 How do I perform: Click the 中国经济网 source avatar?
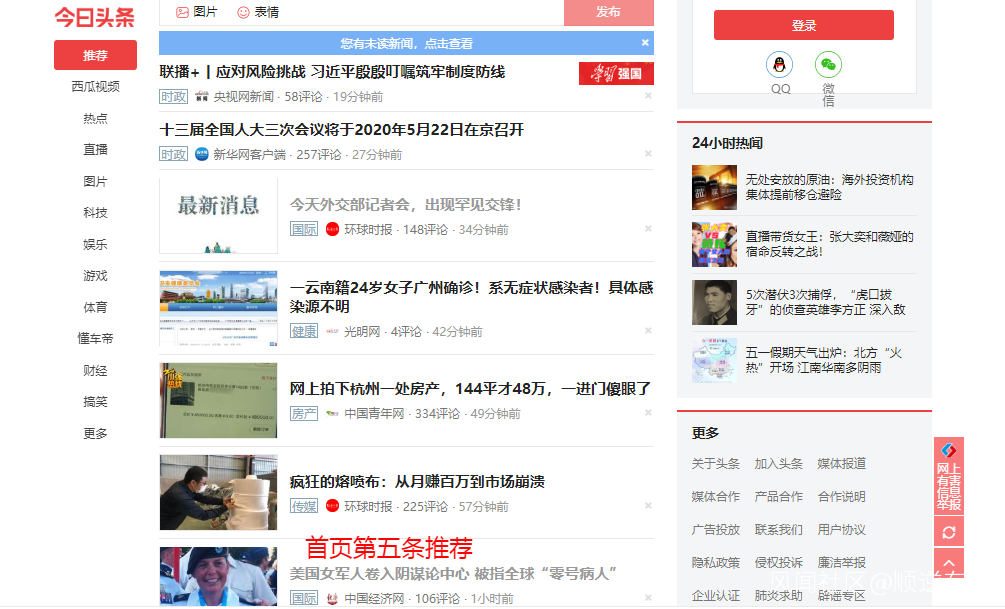pyautogui.click(x=332, y=598)
